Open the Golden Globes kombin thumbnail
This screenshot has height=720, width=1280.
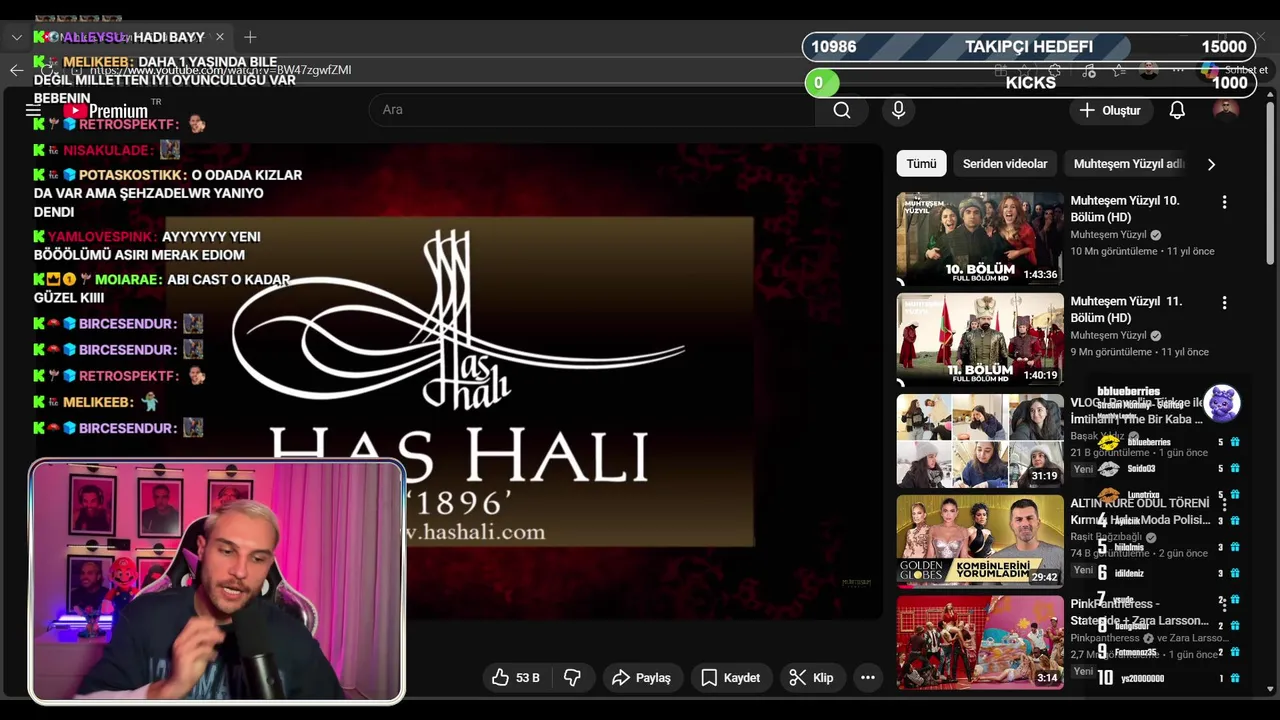coord(980,542)
